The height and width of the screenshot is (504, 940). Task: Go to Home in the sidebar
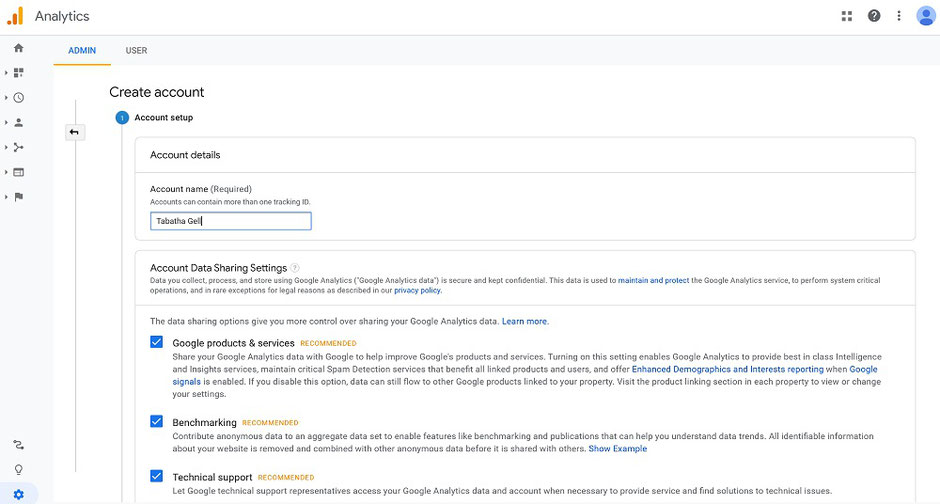click(x=19, y=48)
